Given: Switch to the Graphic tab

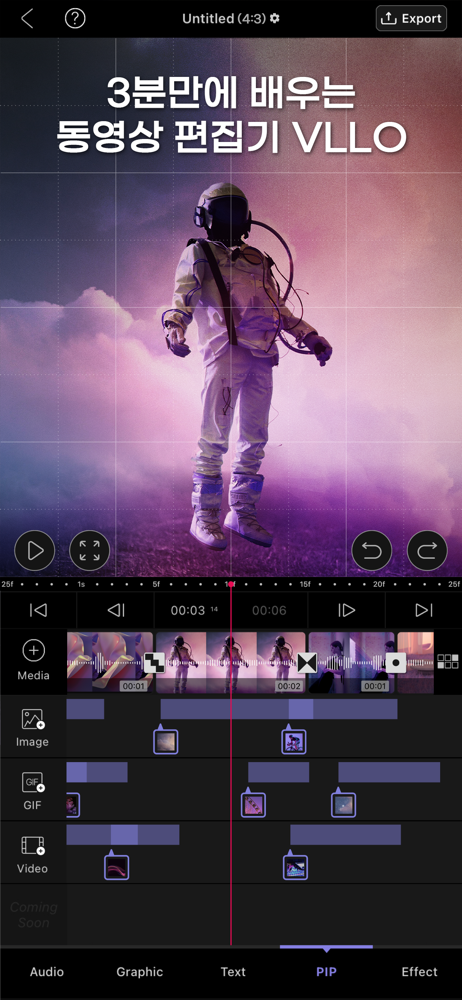Looking at the screenshot, I should (x=140, y=972).
